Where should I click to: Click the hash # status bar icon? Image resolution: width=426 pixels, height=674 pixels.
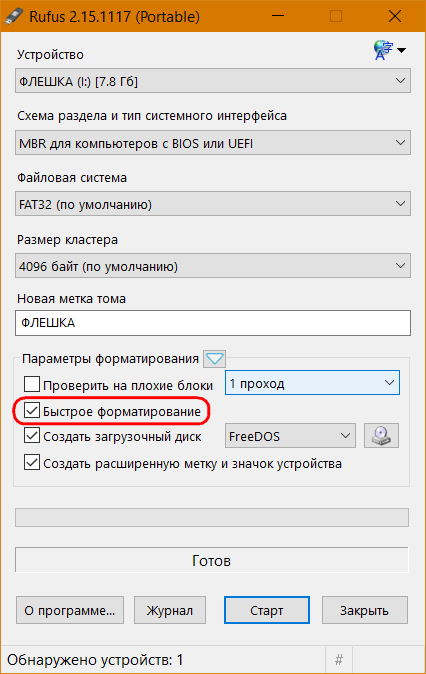point(339,659)
